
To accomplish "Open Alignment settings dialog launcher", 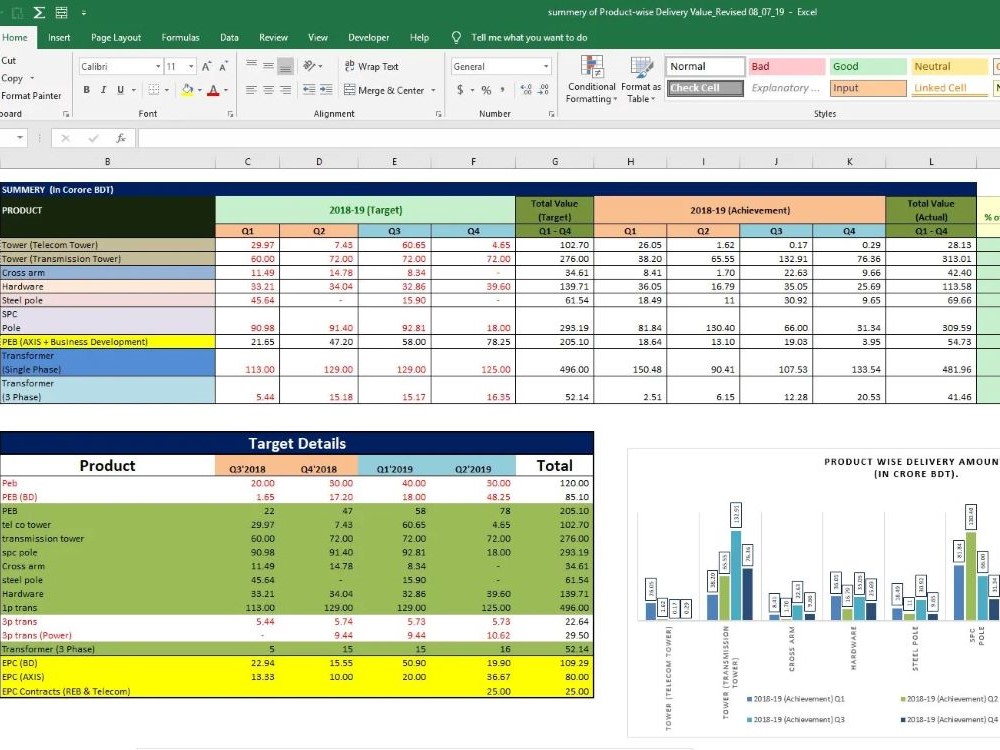I will (438, 114).
